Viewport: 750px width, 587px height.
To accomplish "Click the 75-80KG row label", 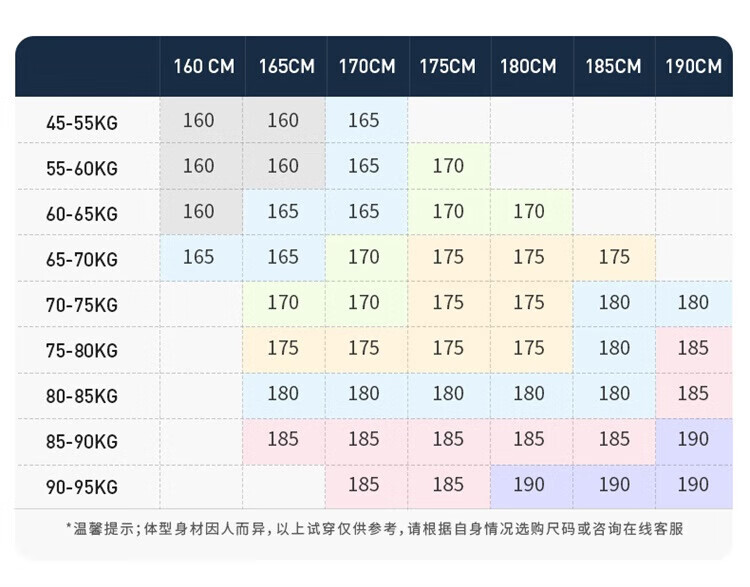I will (82, 351).
